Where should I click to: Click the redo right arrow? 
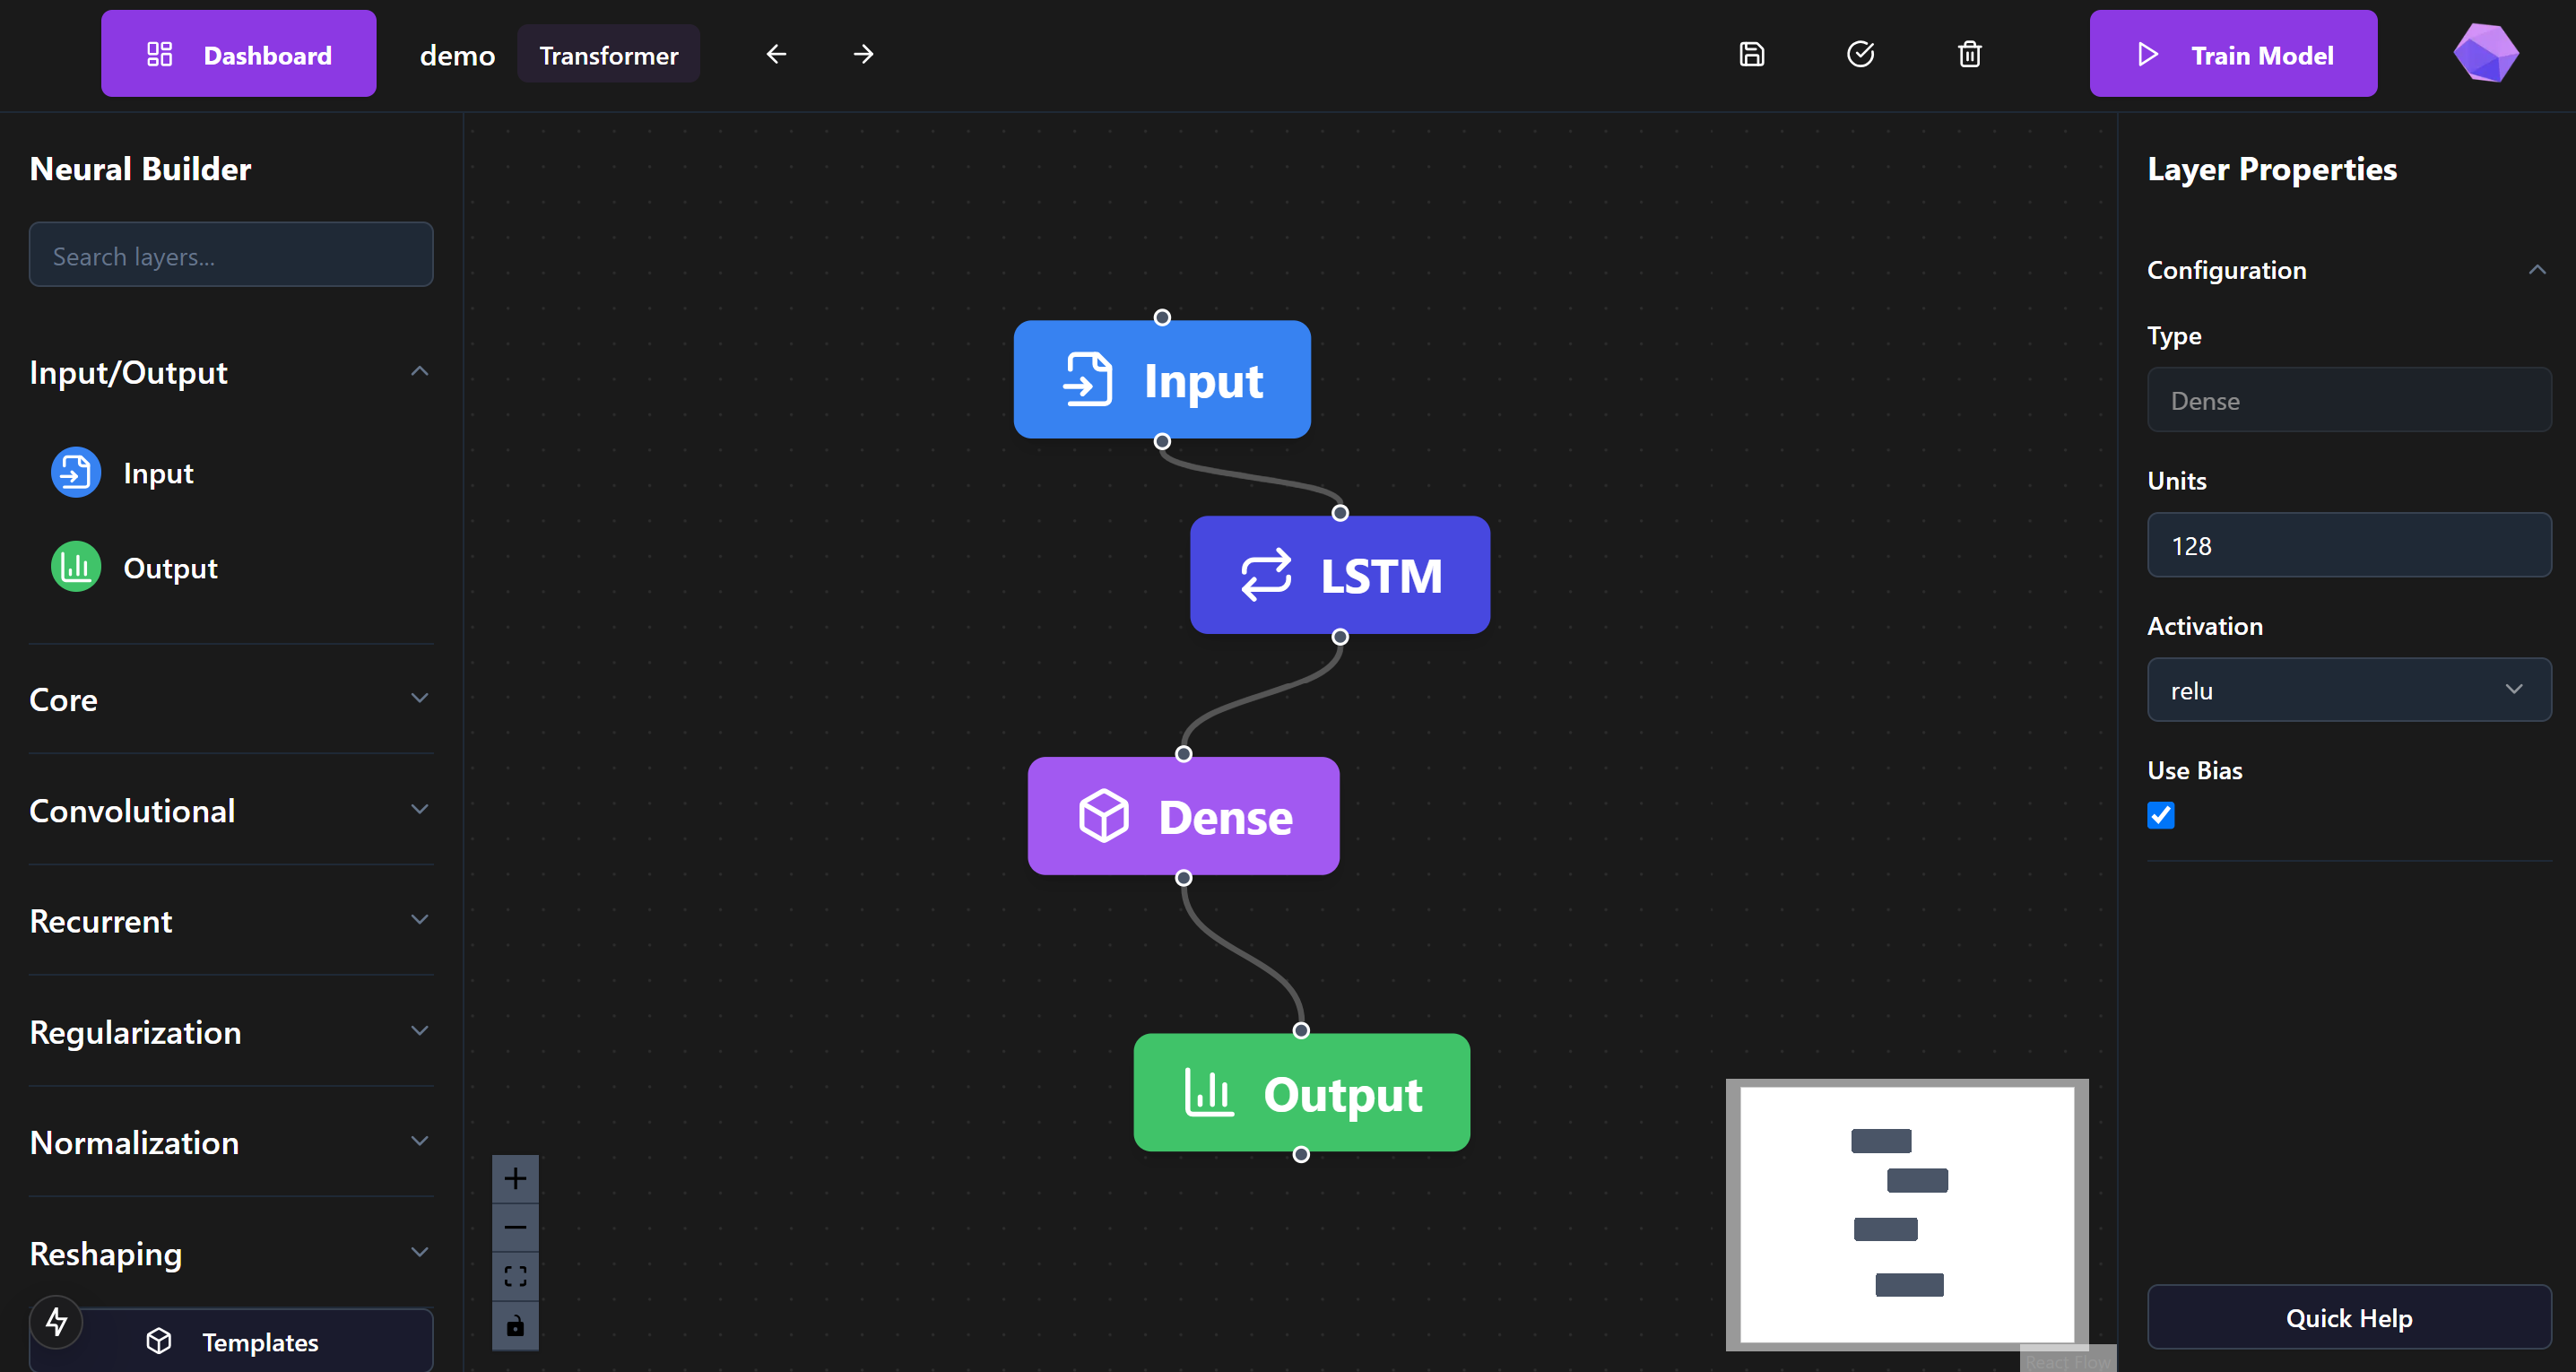click(863, 54)
